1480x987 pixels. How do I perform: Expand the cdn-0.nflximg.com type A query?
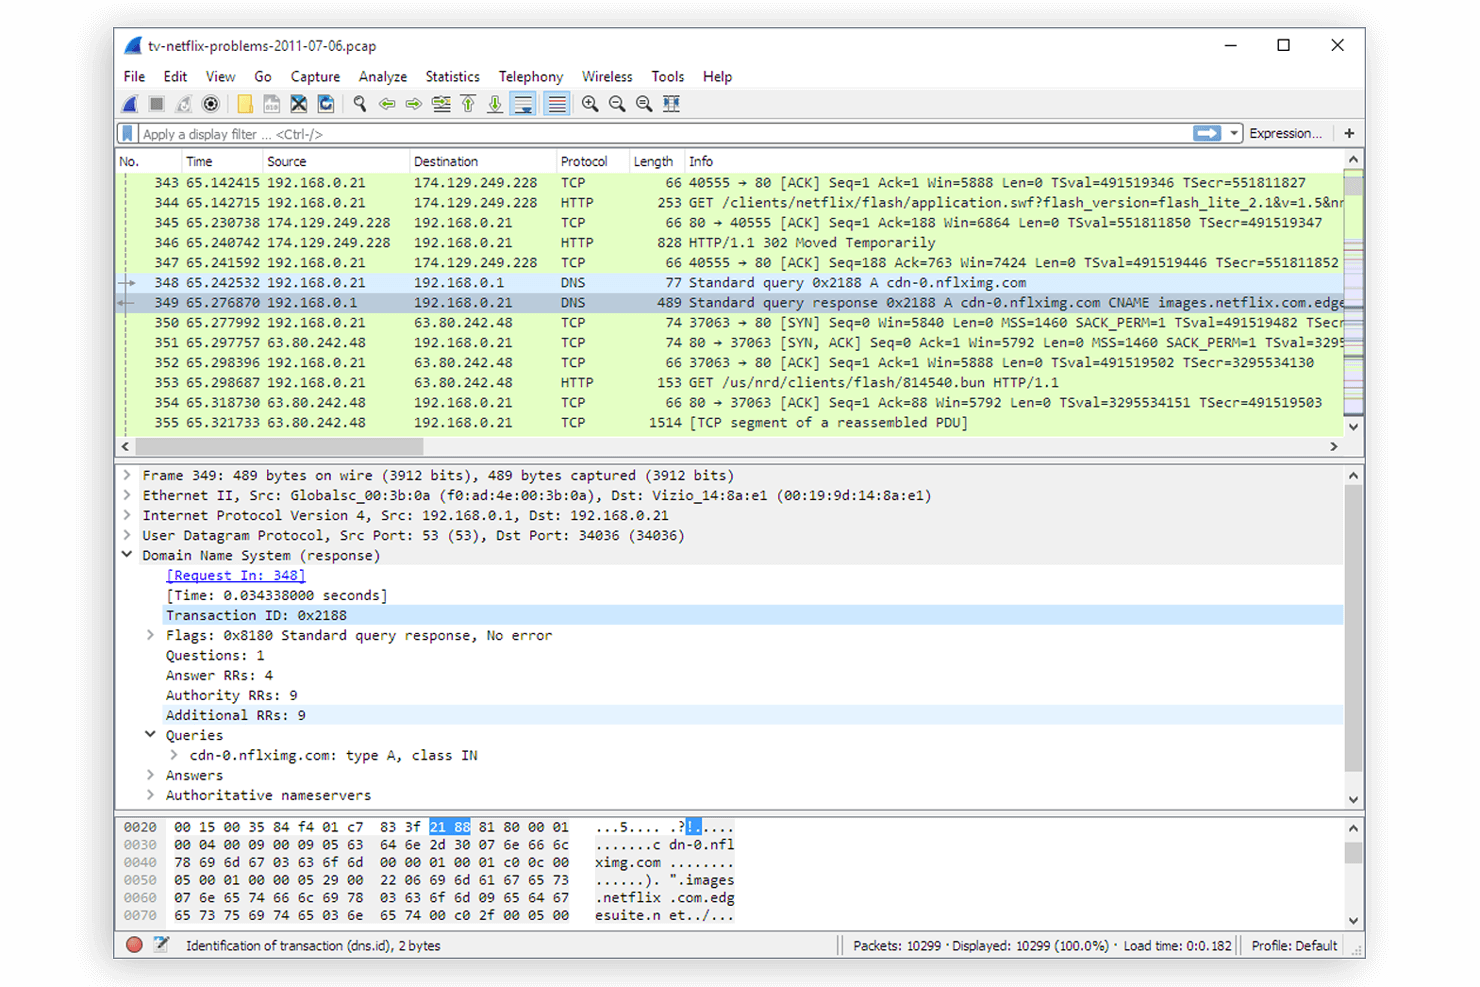pos(174,755)
